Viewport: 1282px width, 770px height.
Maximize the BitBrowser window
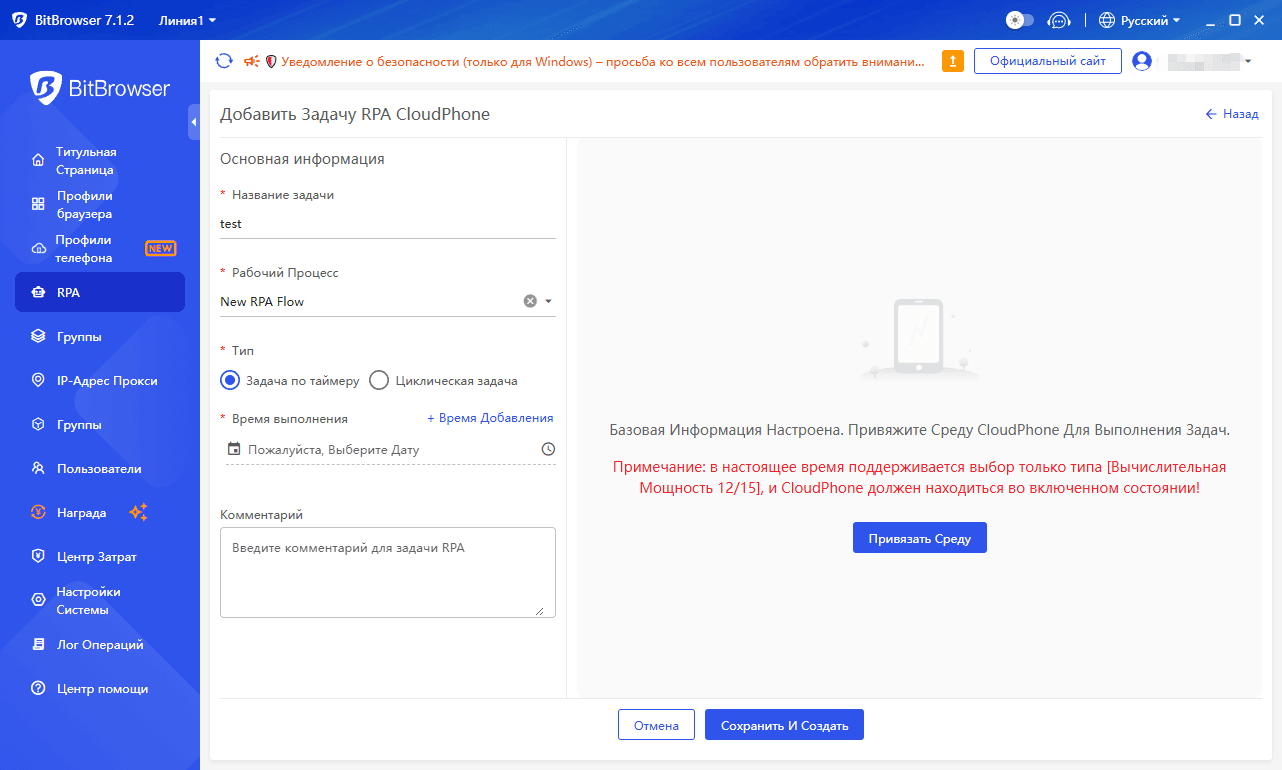pyautogui.click(x=1235, y=20)
